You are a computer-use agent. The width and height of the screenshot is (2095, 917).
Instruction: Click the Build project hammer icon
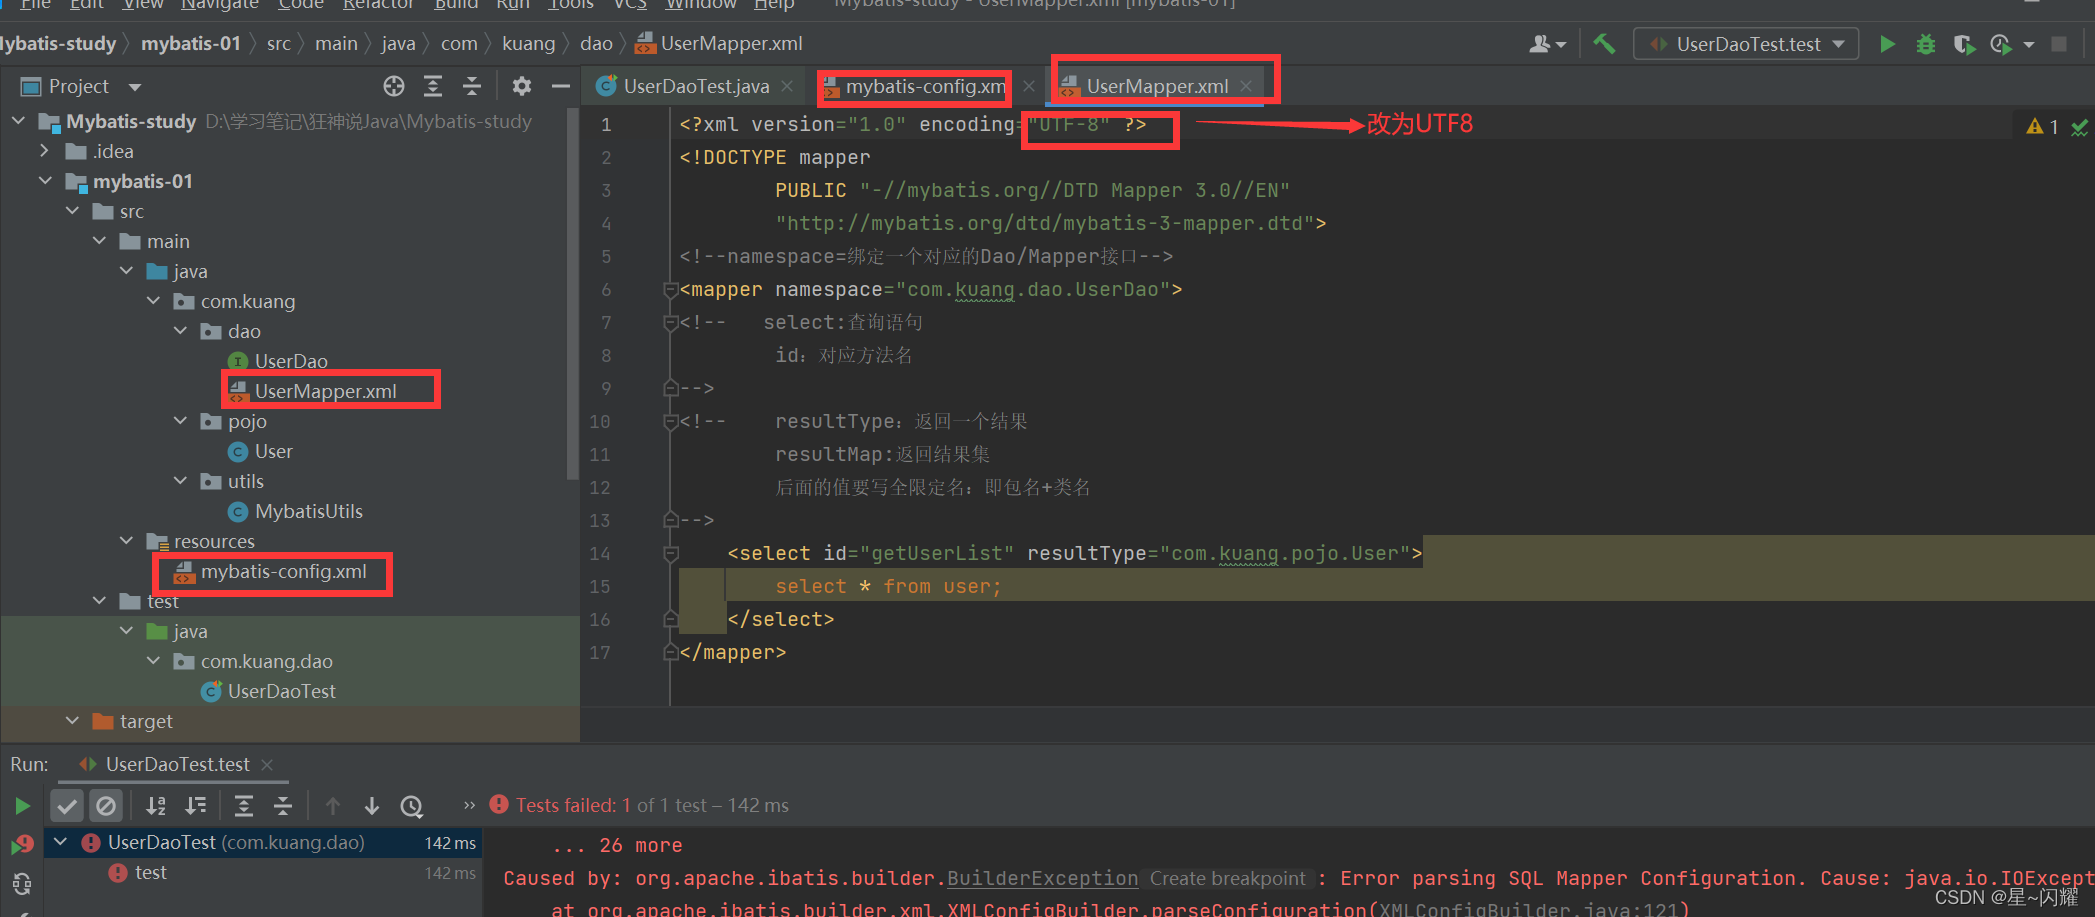pyautogui.click(x=1604, y=44)
